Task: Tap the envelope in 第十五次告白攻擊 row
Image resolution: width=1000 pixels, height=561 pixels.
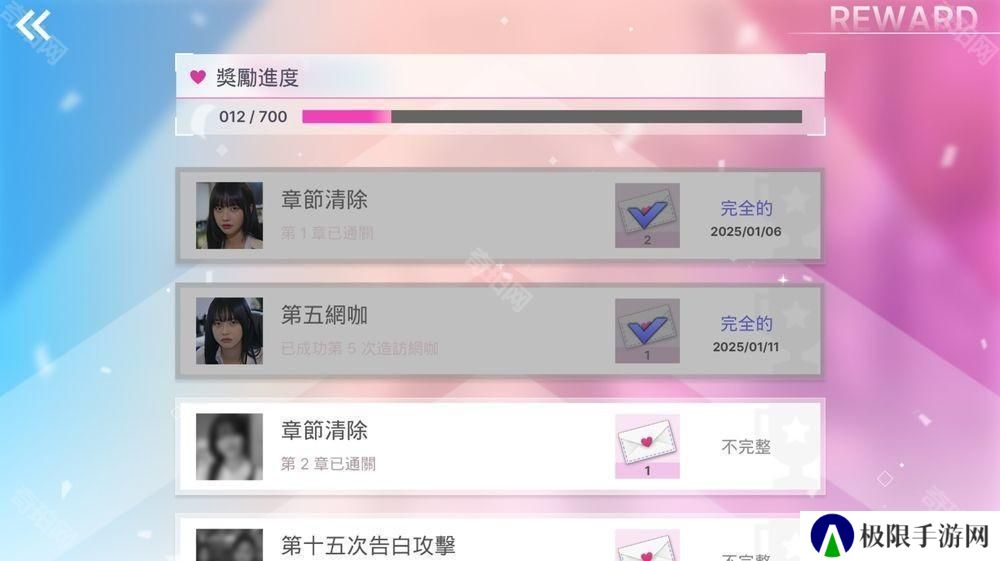Action: point(647,546)
